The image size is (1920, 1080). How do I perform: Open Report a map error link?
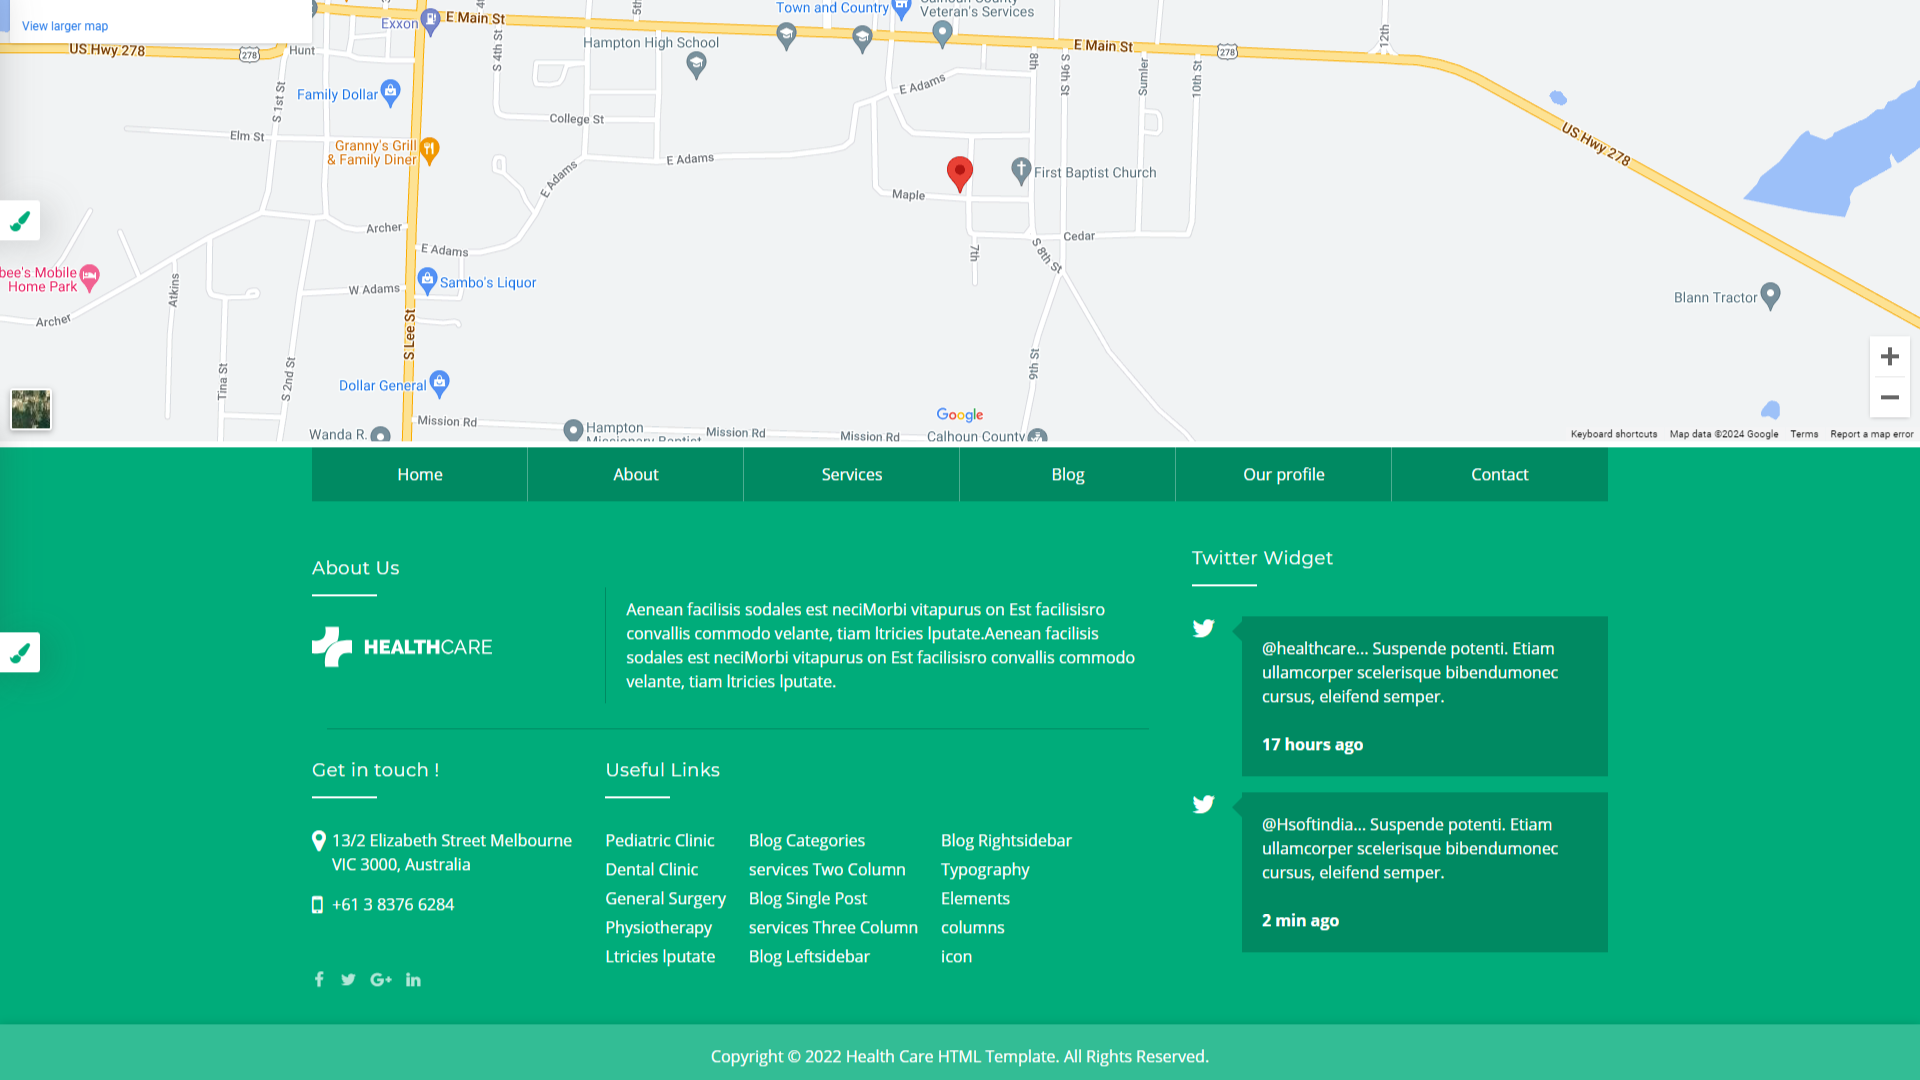pyautogui.click(x=1871, y=434)
